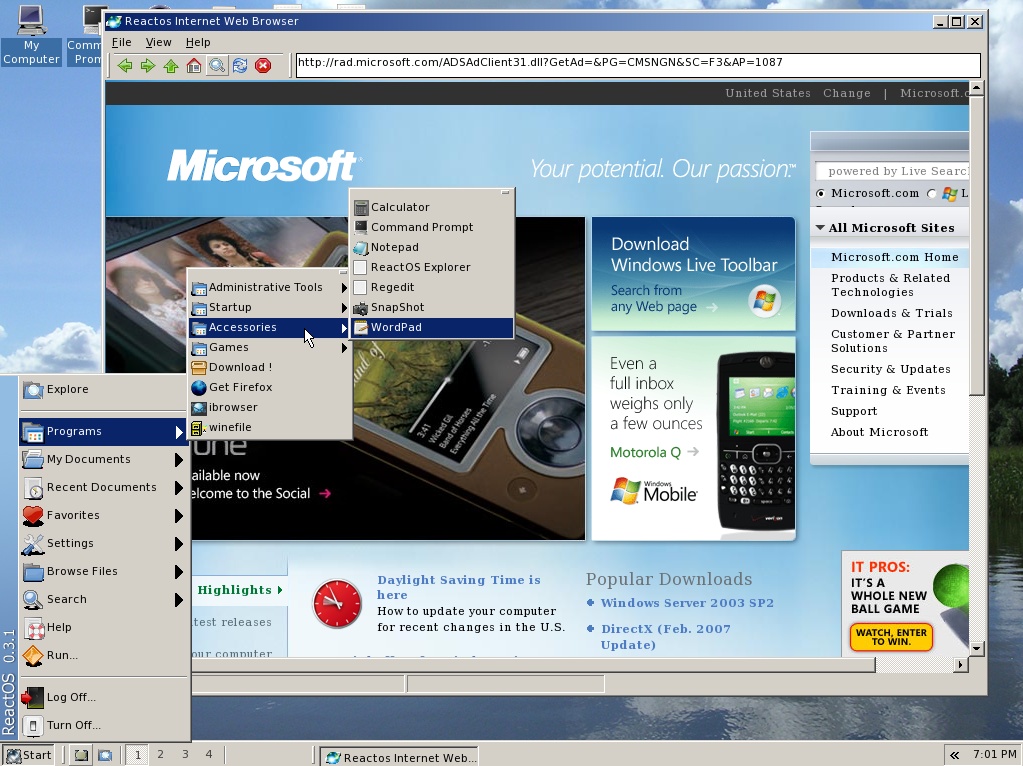The width and height of the screenshot is (1023, 766).
Task: Click the Download ! entry in Programs
Action: (269, 367)
